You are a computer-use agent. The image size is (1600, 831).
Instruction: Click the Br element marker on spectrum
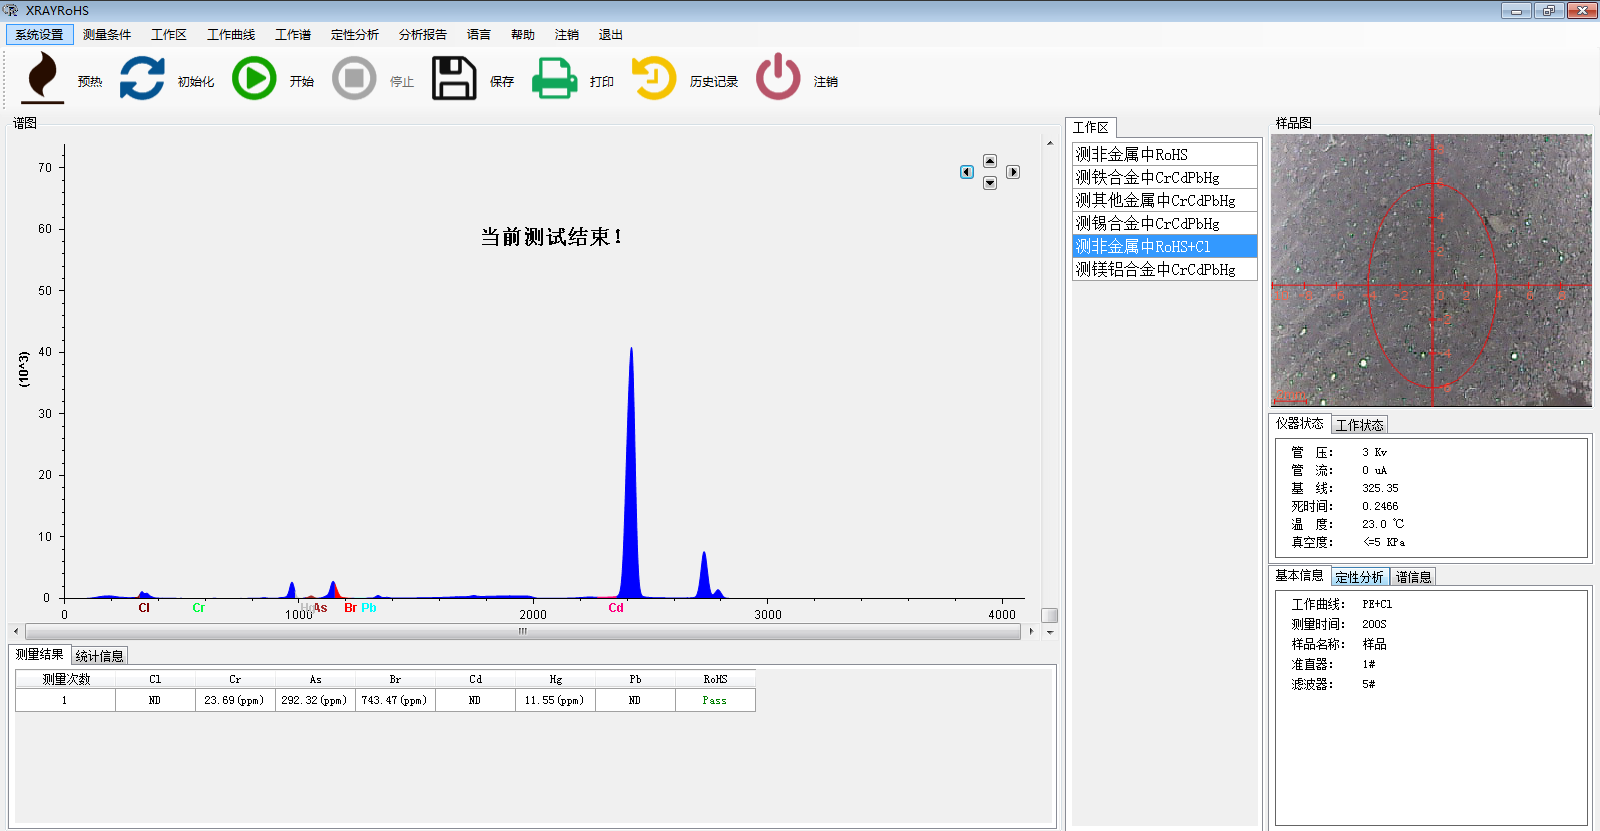pos(350,608)
